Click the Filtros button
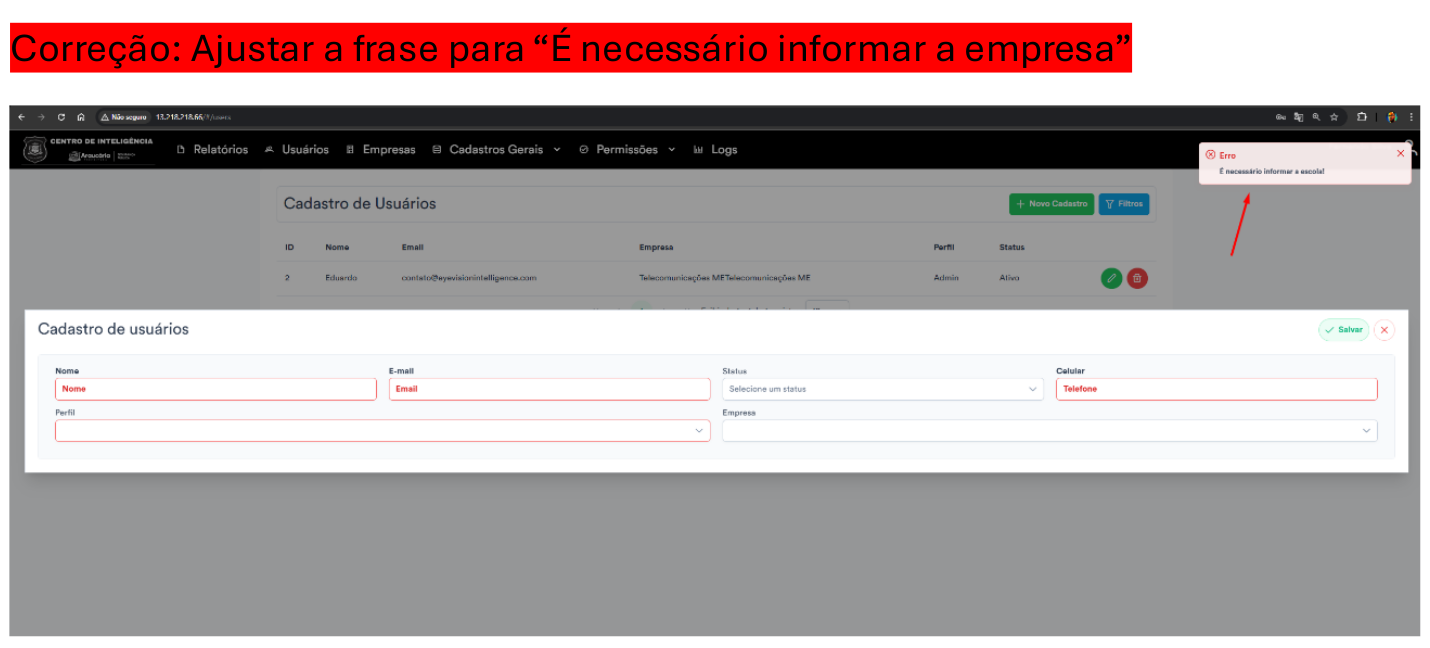Image resolution: width=1430 pixels, height=648 pixels. pos(1124,204)
